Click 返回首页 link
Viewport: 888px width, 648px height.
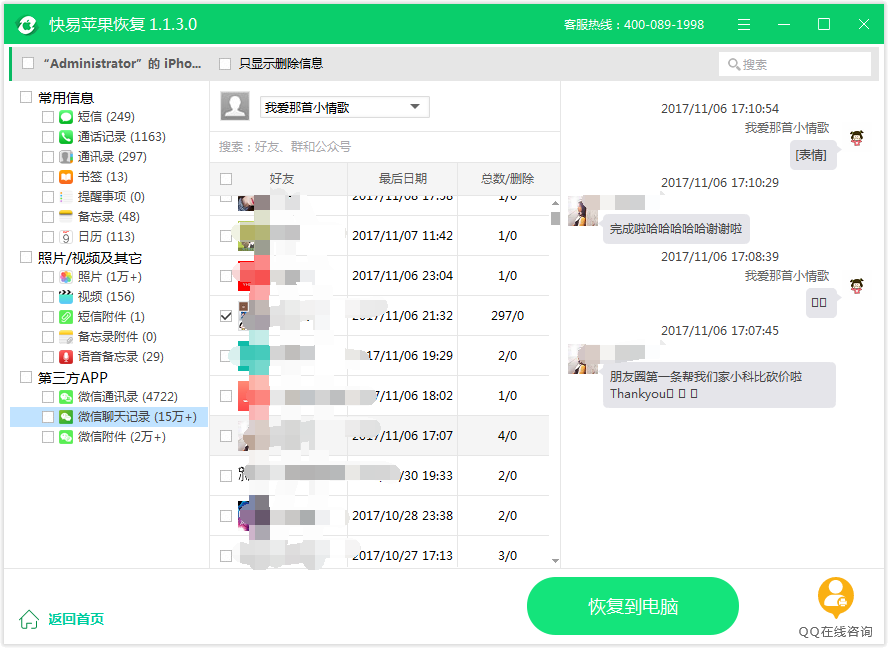[76, 619]
